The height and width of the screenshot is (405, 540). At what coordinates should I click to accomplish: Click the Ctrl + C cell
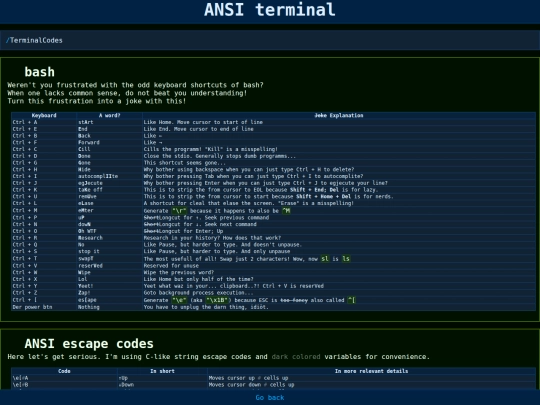point(44,149)
